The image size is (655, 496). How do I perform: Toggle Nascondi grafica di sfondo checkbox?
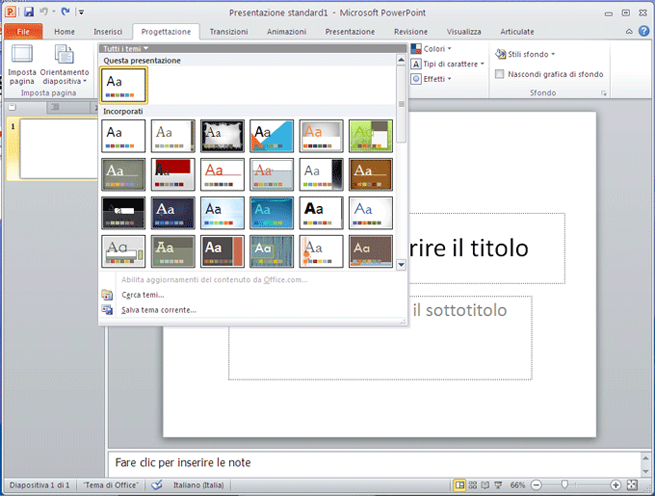pyautogui.click(x=499, y=74)
